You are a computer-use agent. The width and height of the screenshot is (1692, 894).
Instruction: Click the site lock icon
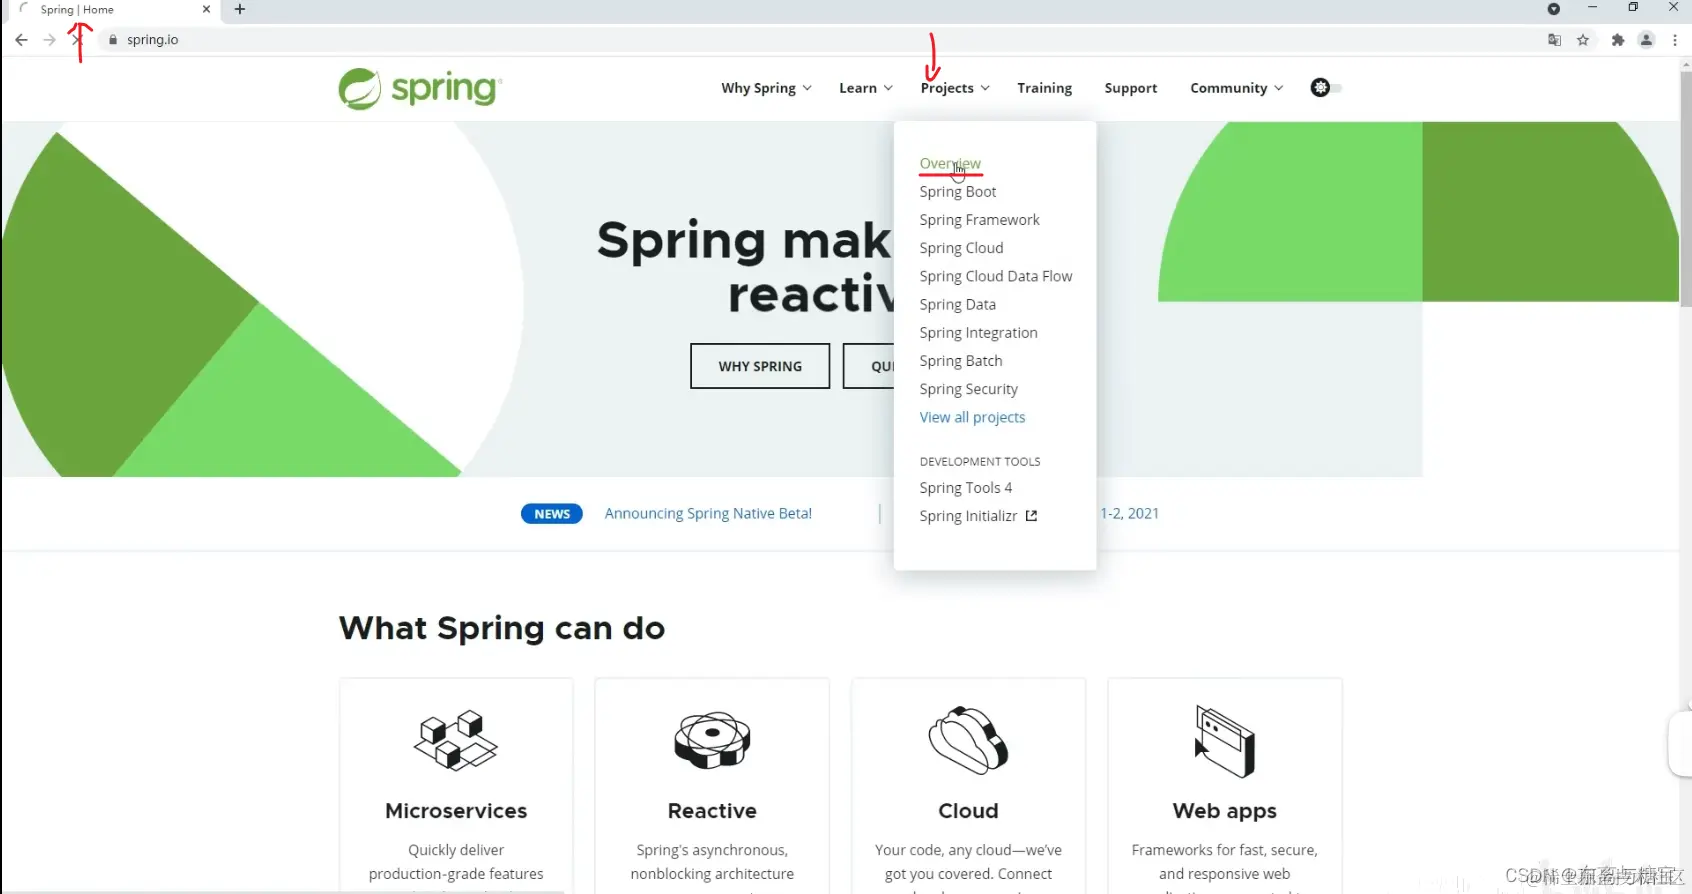pos(113,40)
